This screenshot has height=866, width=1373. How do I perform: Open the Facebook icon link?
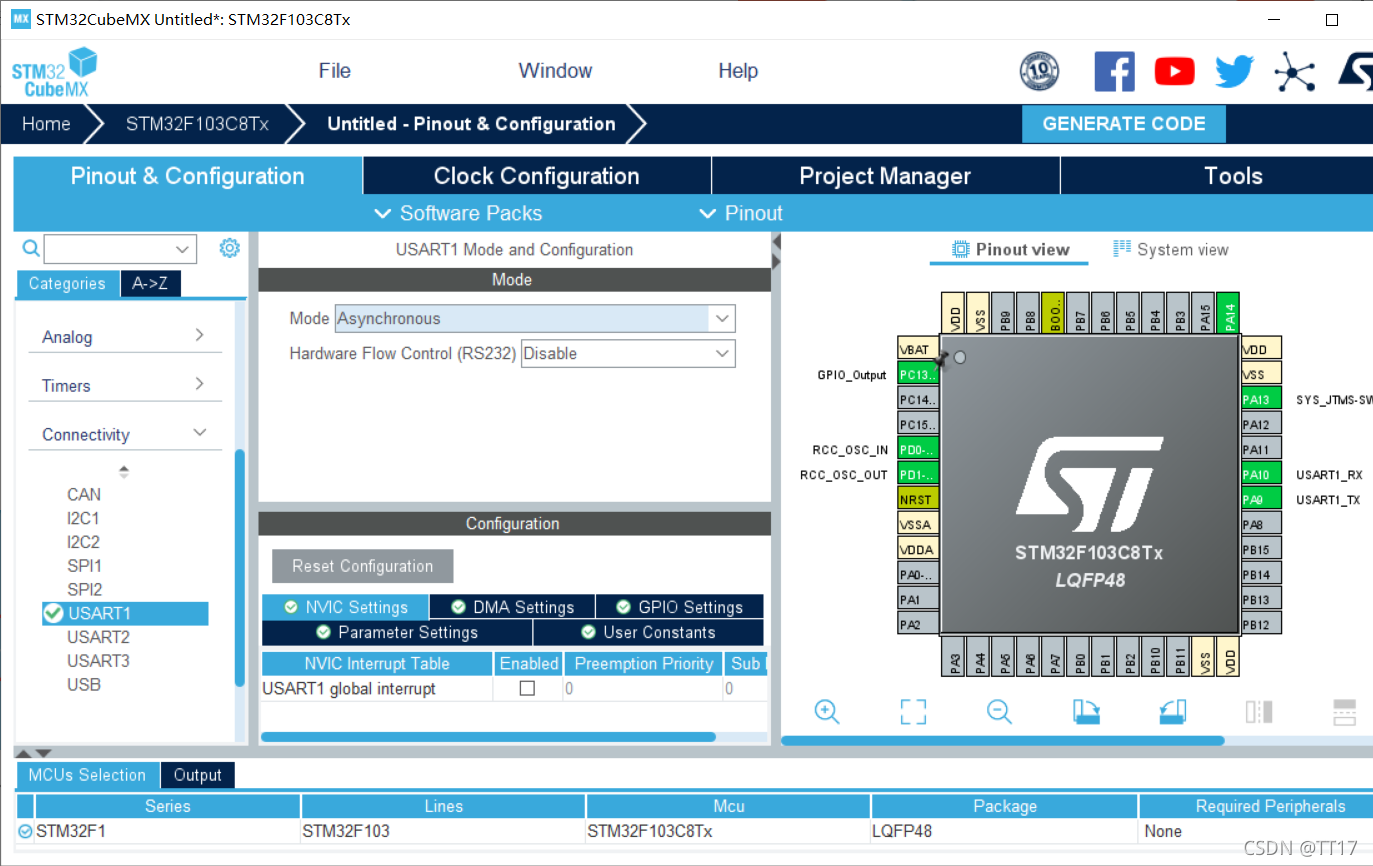(1114, 71)
